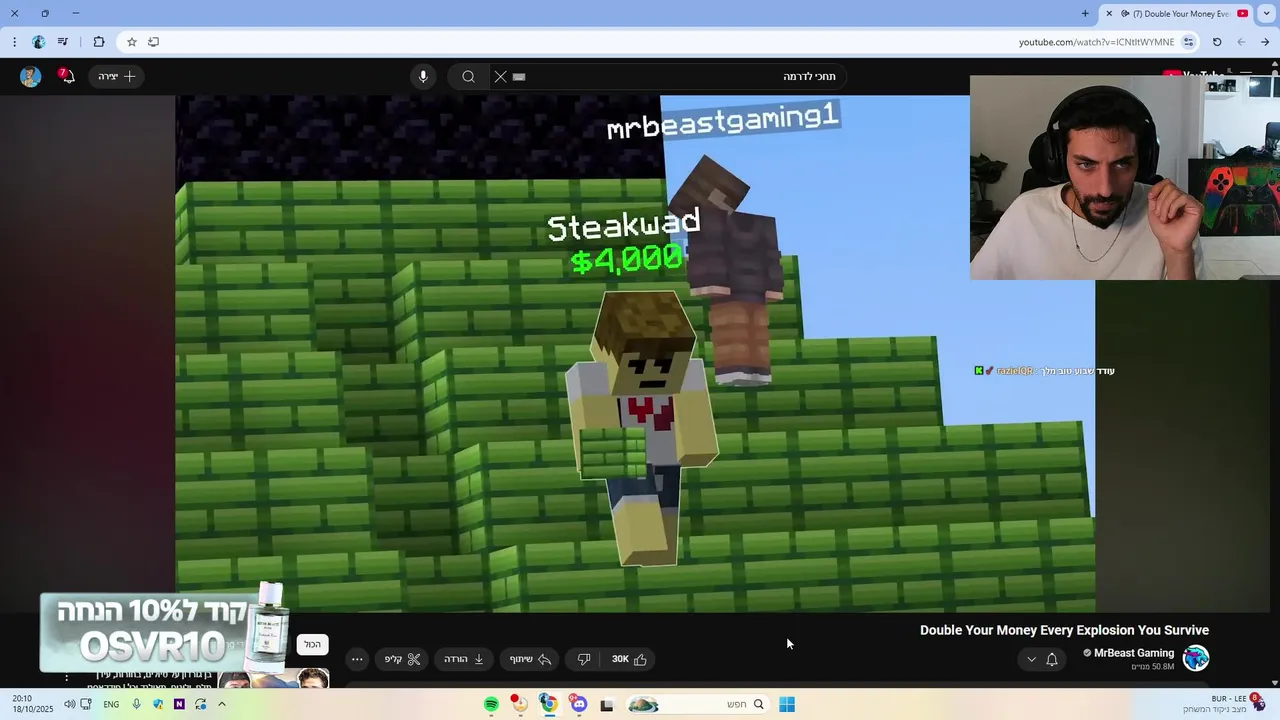Open Windows Start button
Image resolution: width=1280 pixels, height=720 pixels.
pos(787,704)
